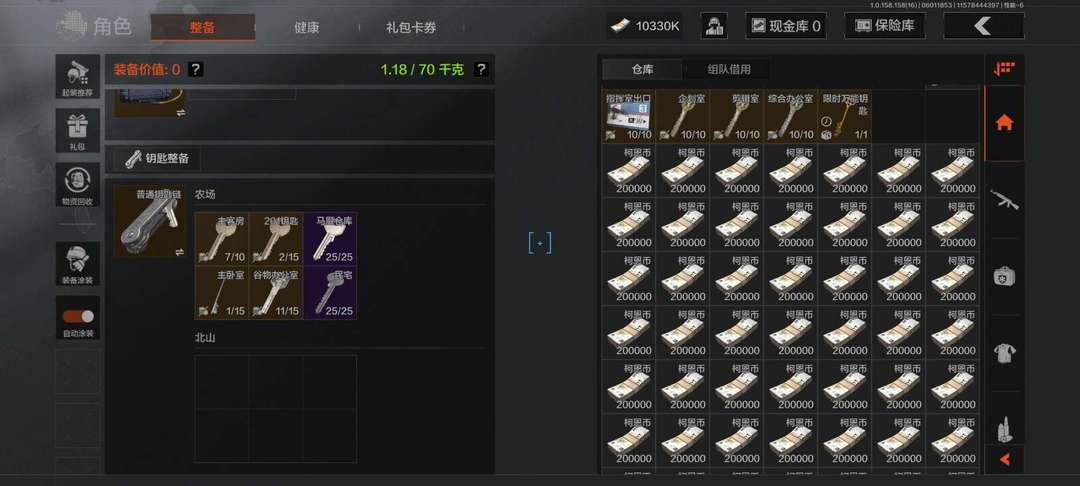
Task: Open the 保险库 safe vault button
Action: click(885, 25)
